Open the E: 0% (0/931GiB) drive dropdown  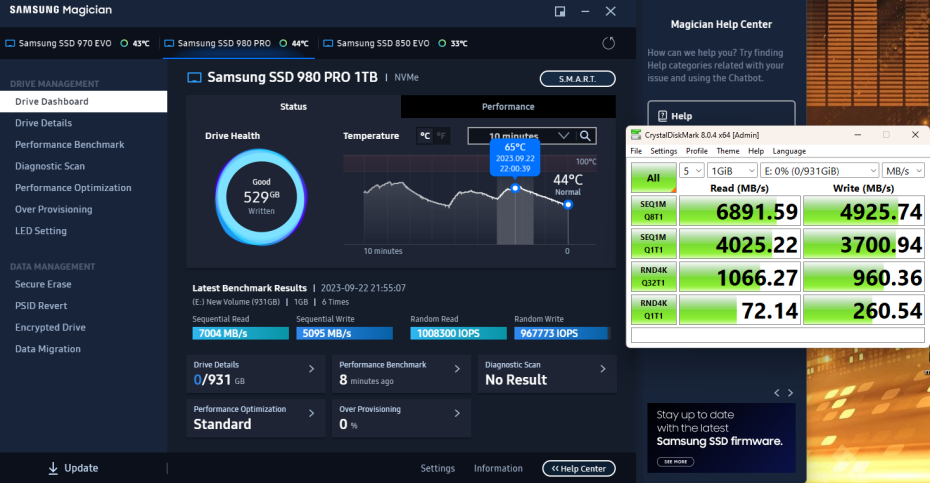tap(819, 171)
